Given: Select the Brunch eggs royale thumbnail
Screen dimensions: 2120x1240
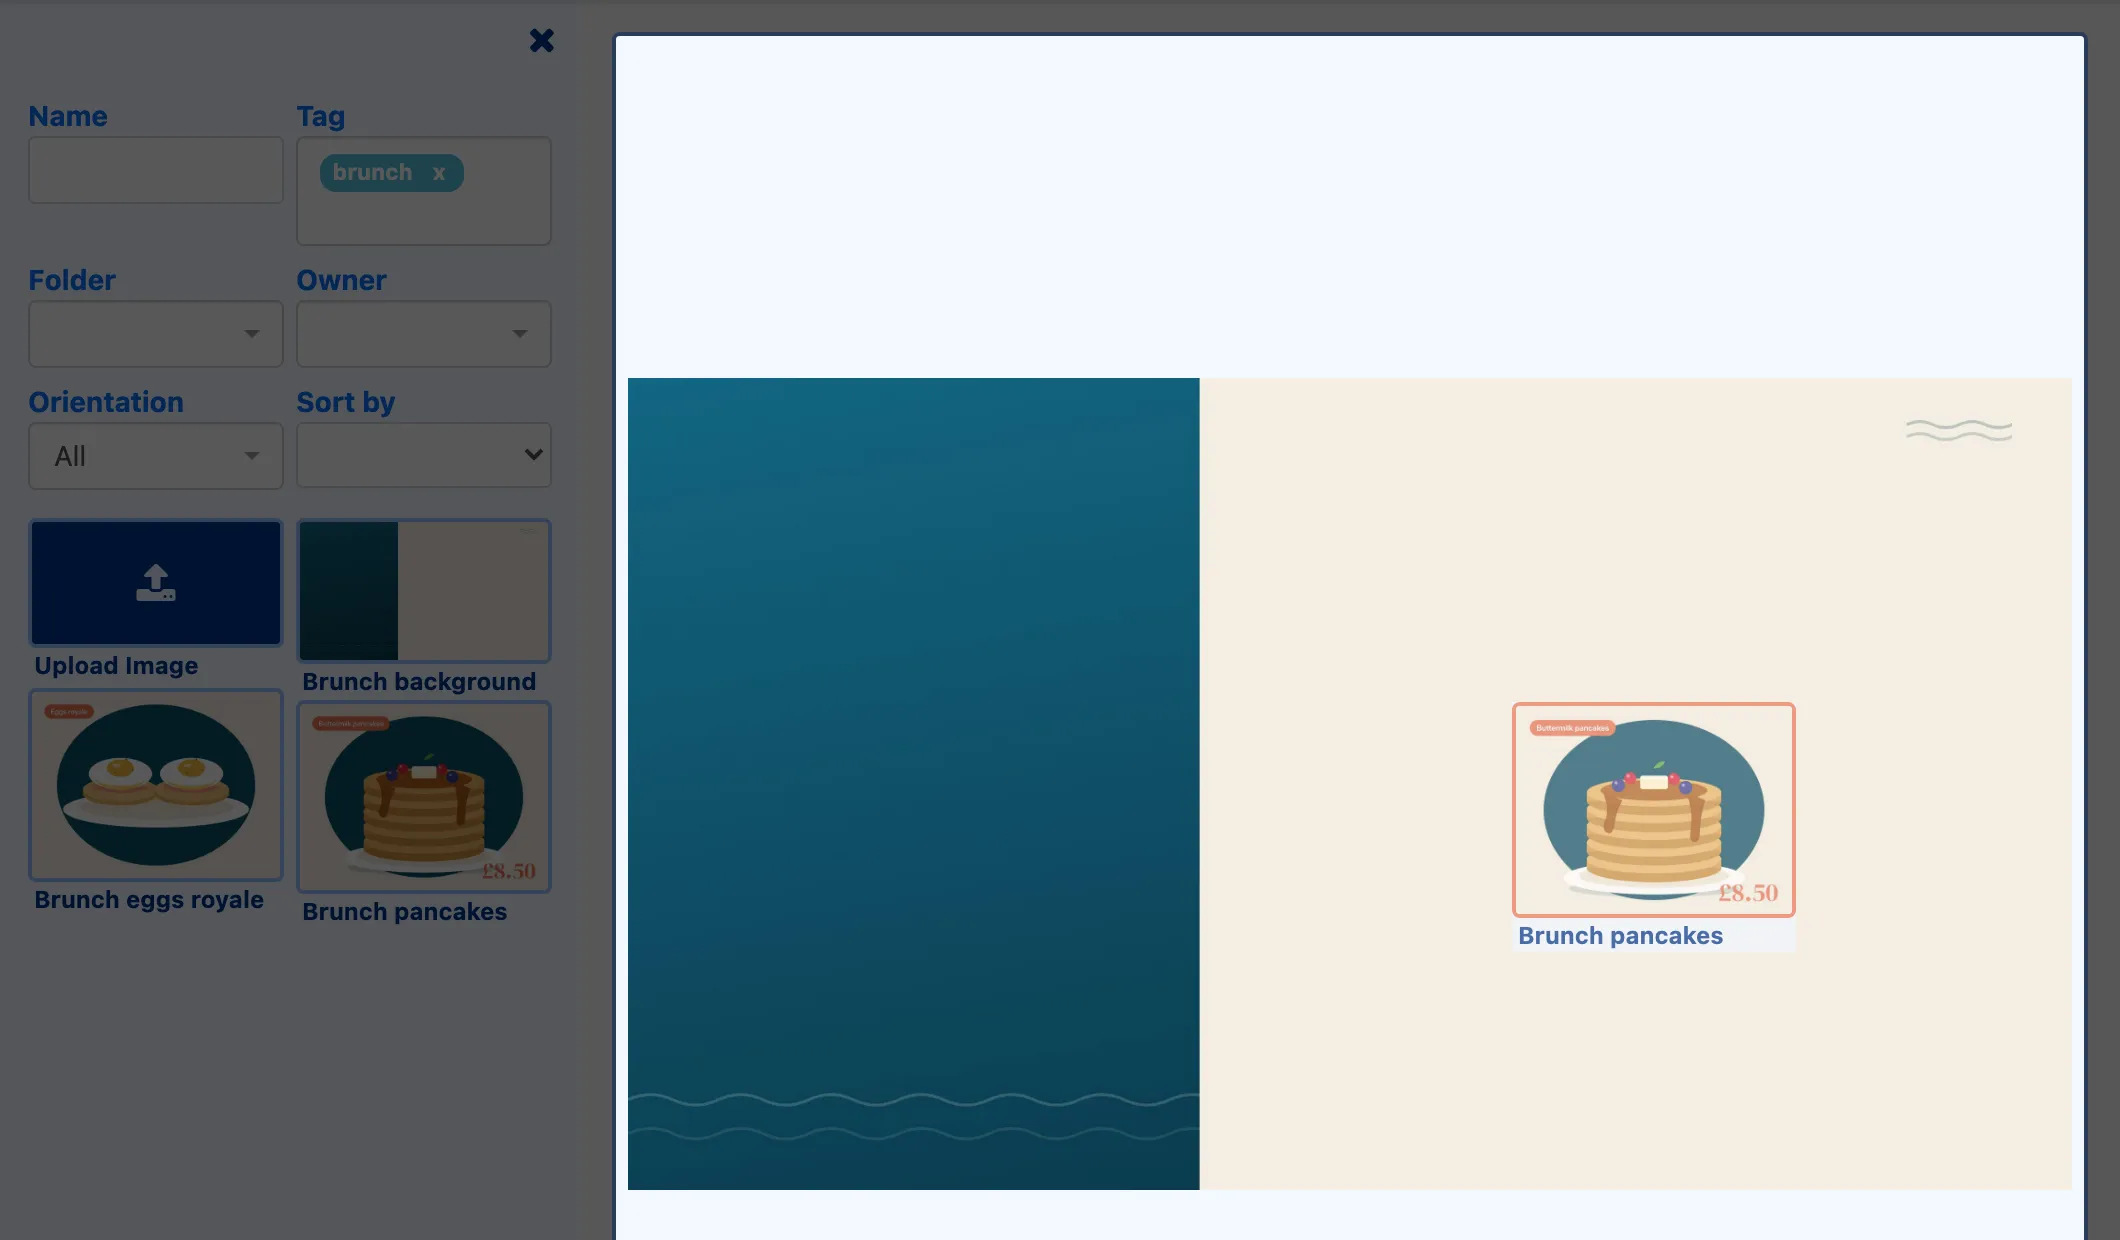Looking at the screenshot, I should [156, 785].
